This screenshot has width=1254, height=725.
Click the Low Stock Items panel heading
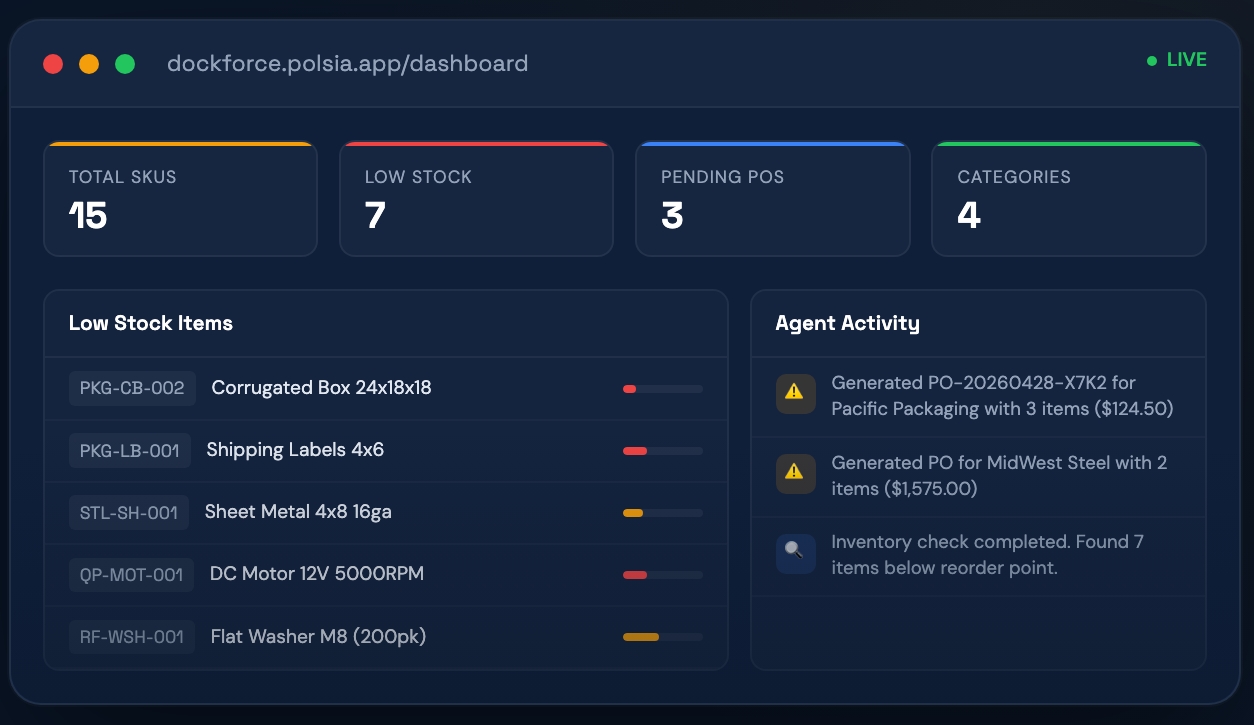coord(151,323)
